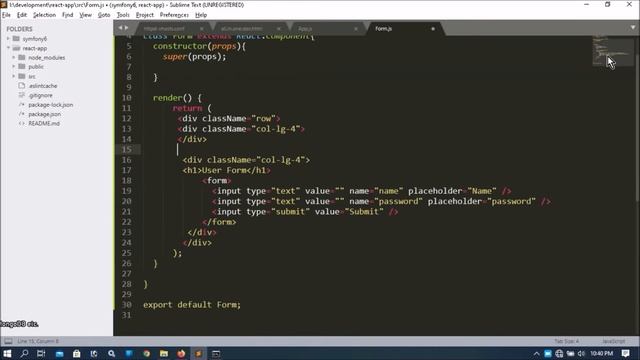Open README.md in sidebar
This screenshot has height=360, width=640.
[x=44, y=123]
